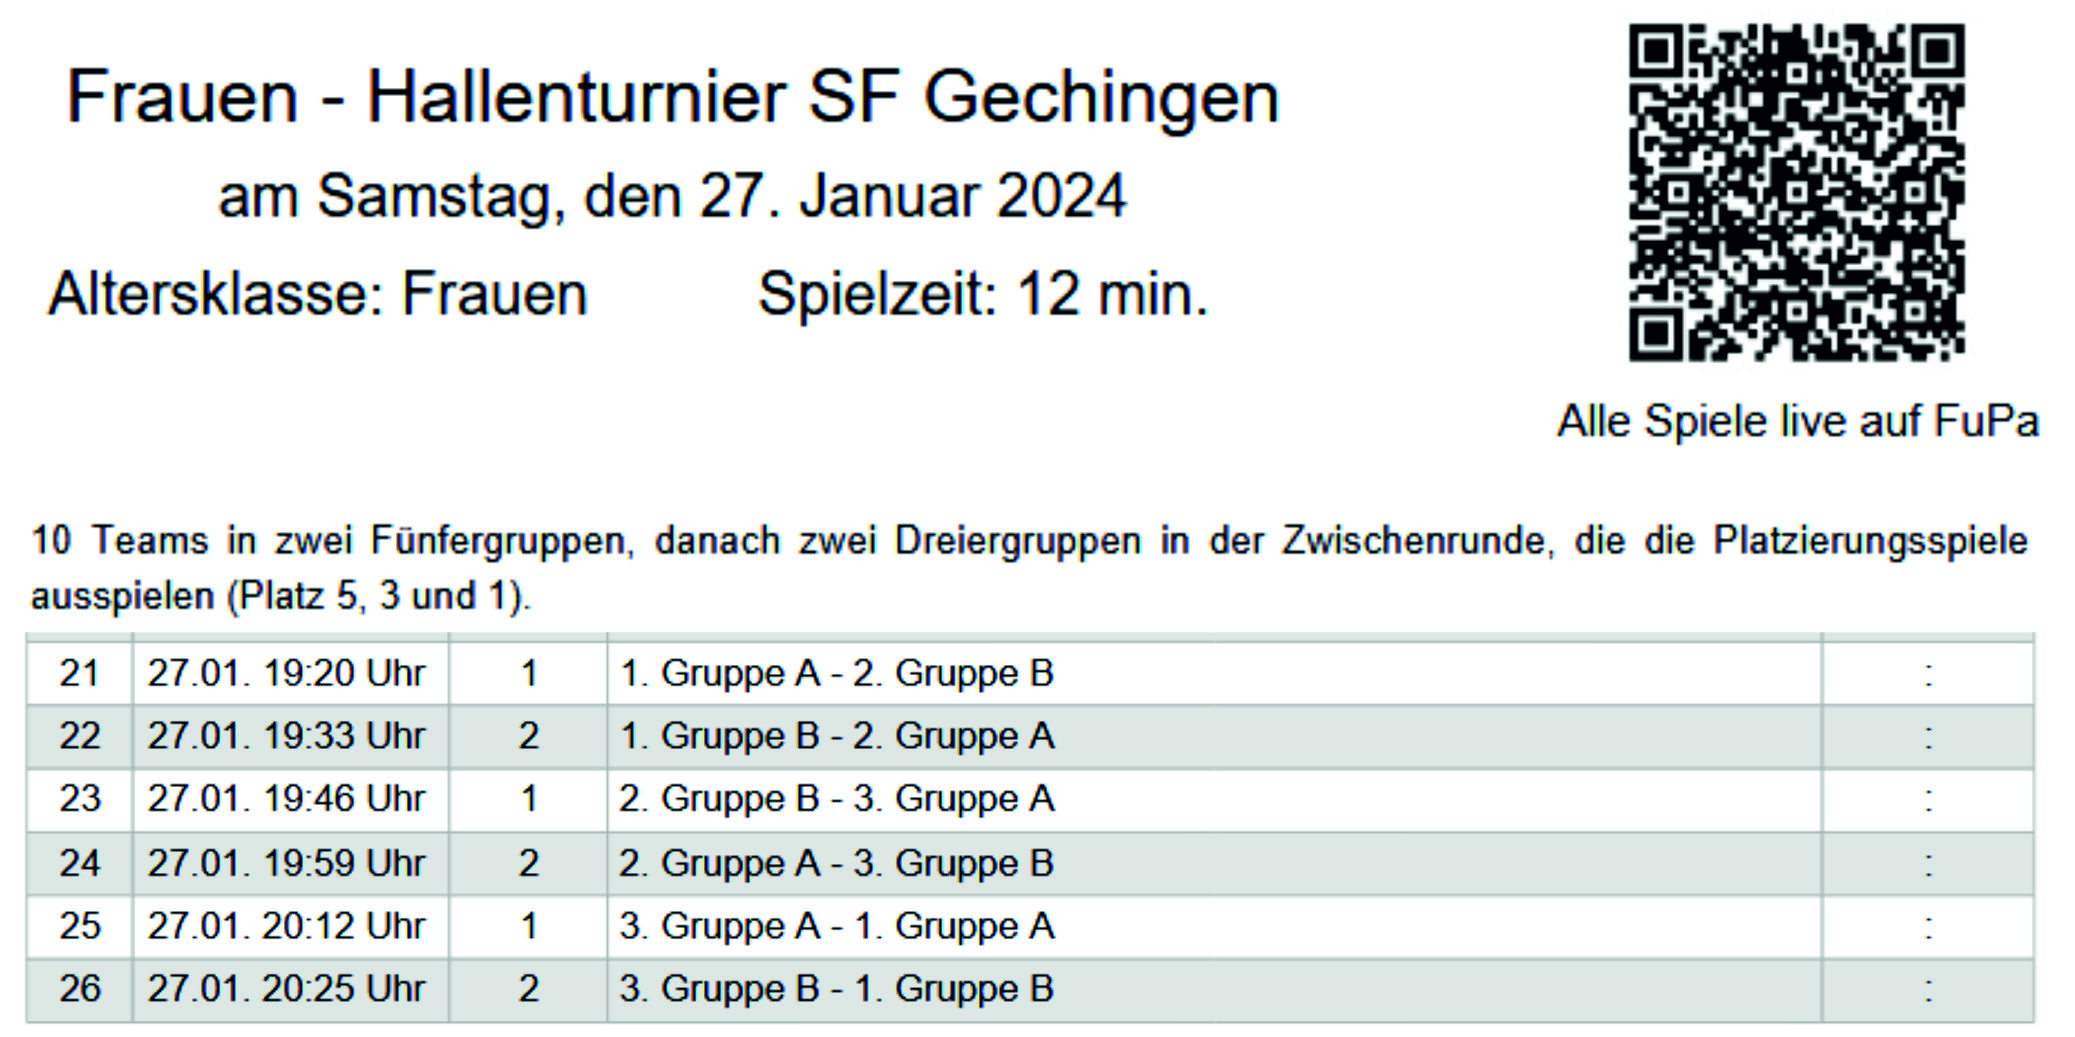Click the date 'am Samstag, den 27. Januar 2024'

pos(672,197)
